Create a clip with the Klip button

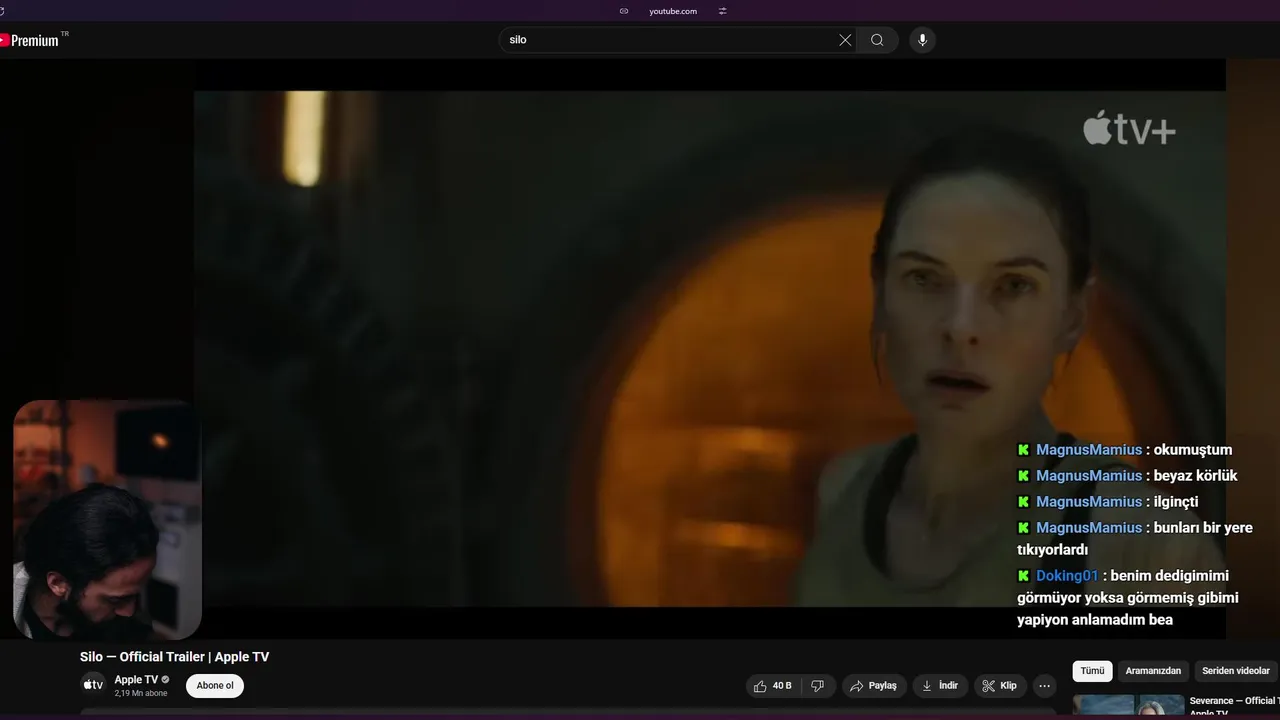(x=1000, y=686)
